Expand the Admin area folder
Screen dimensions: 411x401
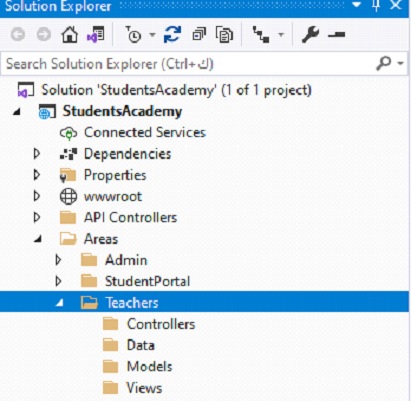[x=58, y=260]
